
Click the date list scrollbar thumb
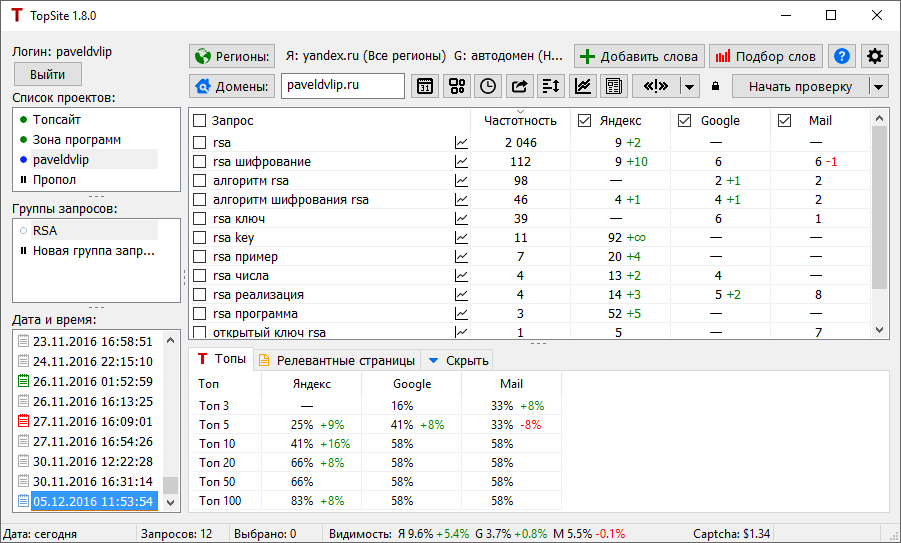pos(170,485)
